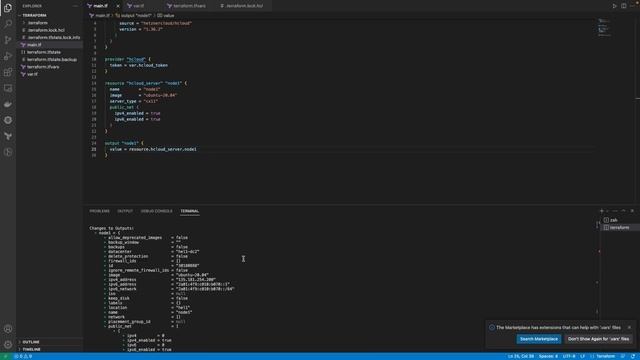Open the Output panel tab
The width and height of the screenshot is (640, 360).
[125, 211]
